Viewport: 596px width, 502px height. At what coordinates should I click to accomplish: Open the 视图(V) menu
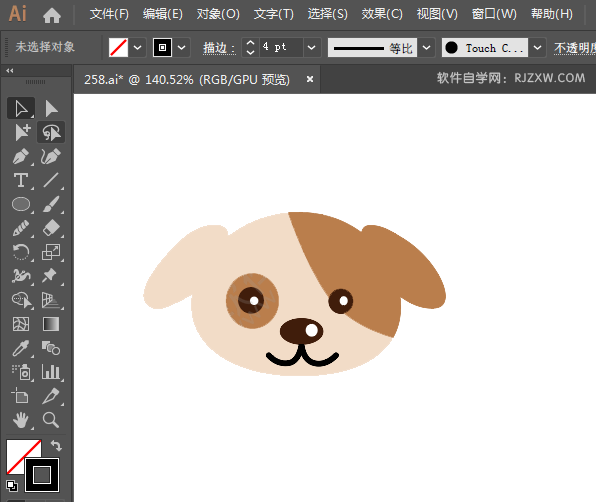pos(437,14)
